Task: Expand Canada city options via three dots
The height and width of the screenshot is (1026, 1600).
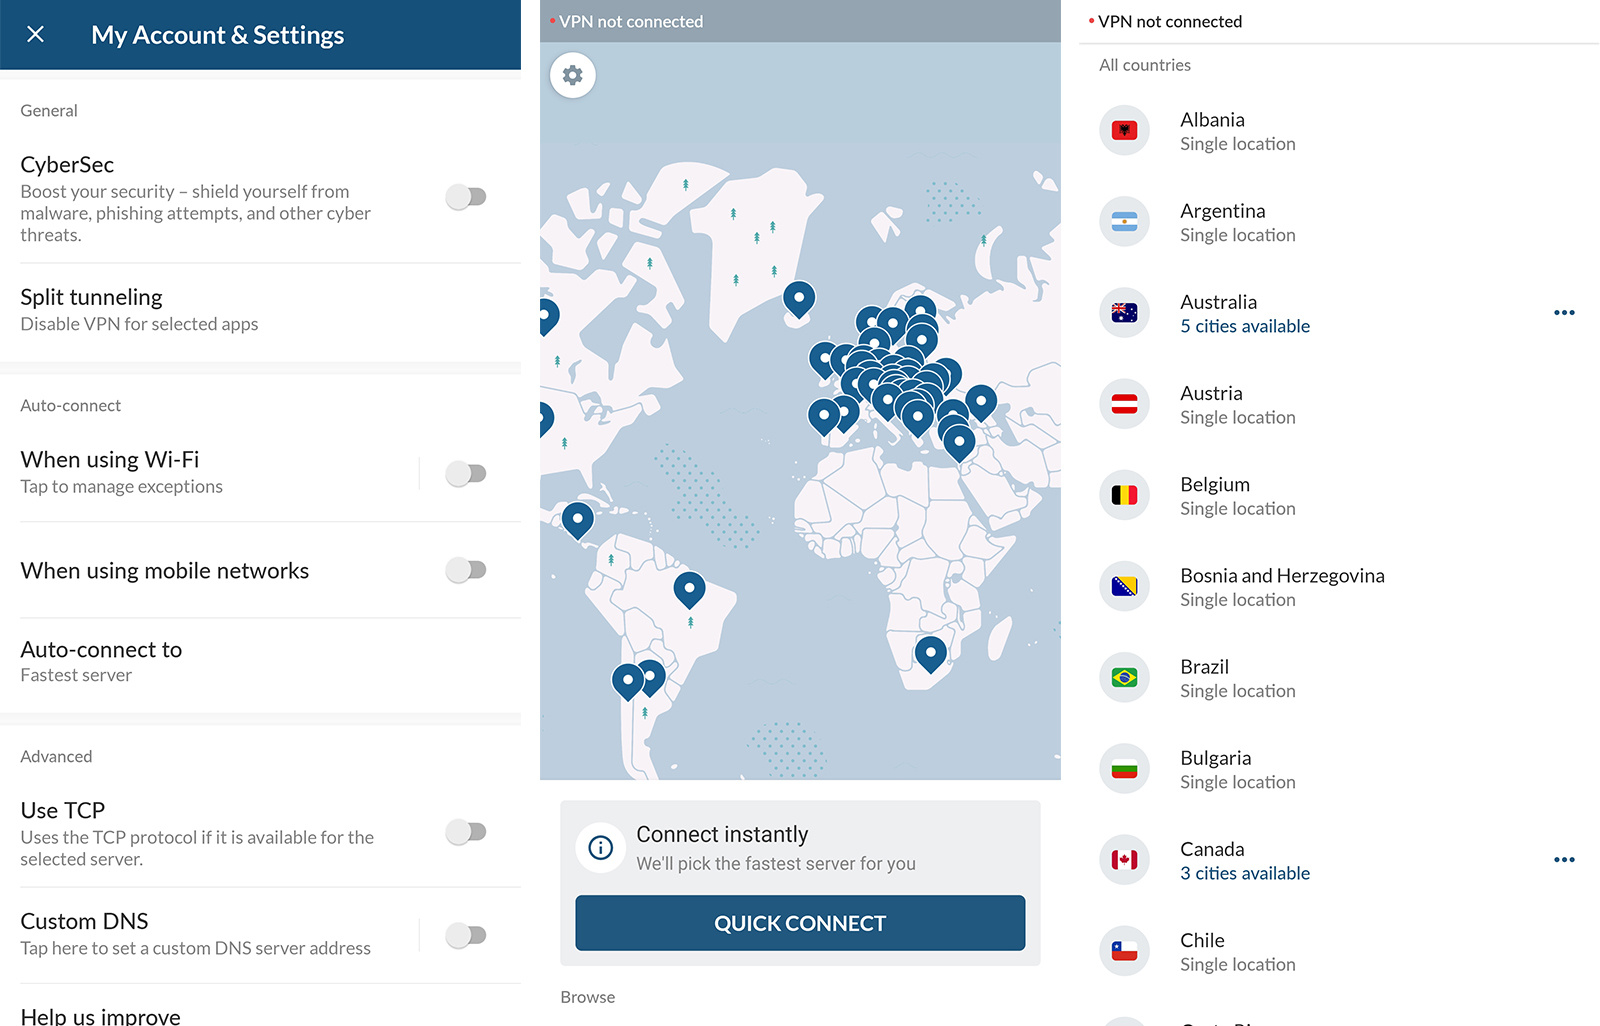Action: [x=1564, y=860]
